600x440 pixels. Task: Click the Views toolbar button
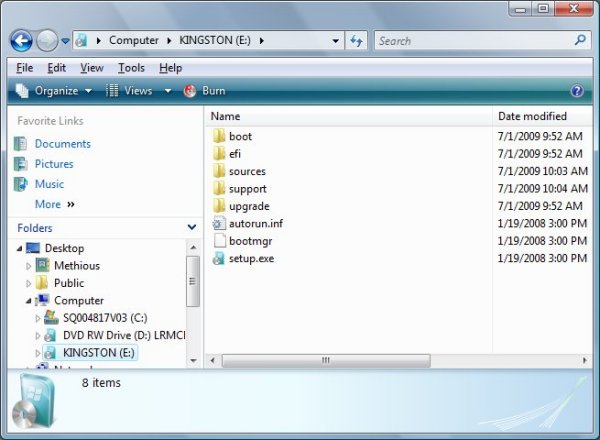click(x=129, y=91)
